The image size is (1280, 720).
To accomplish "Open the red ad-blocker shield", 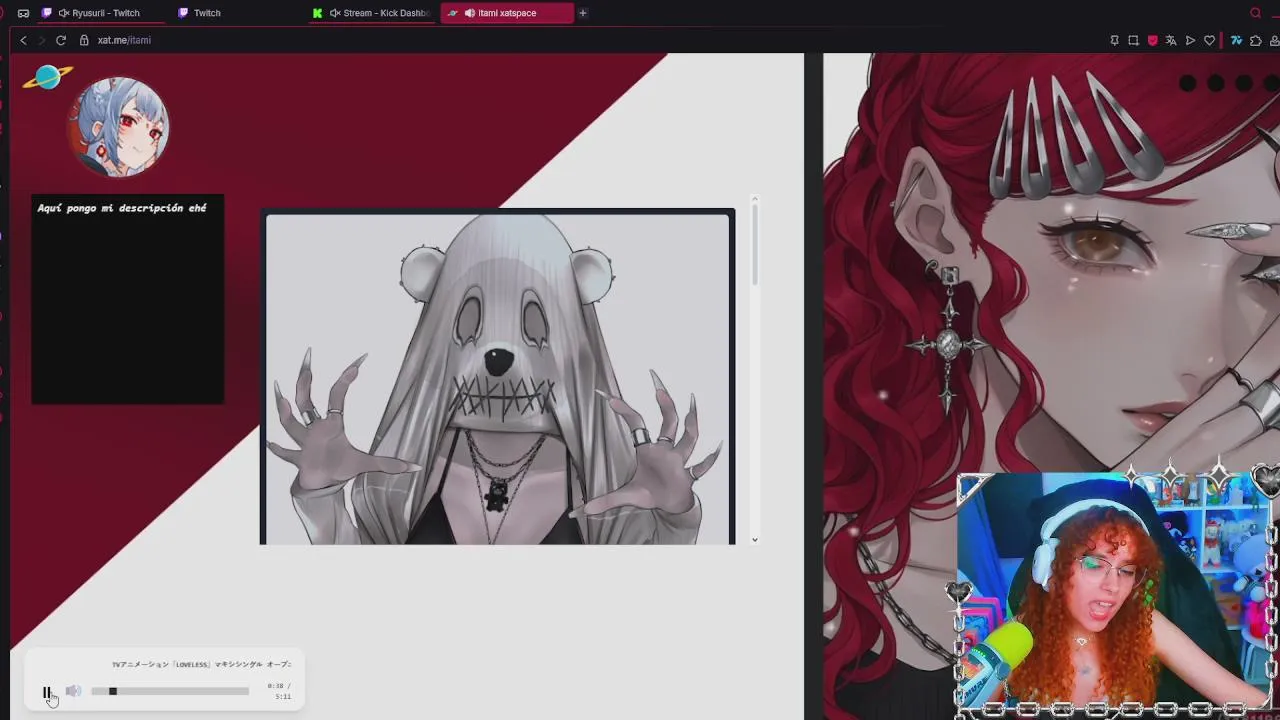I will [x=1152, y=40].
